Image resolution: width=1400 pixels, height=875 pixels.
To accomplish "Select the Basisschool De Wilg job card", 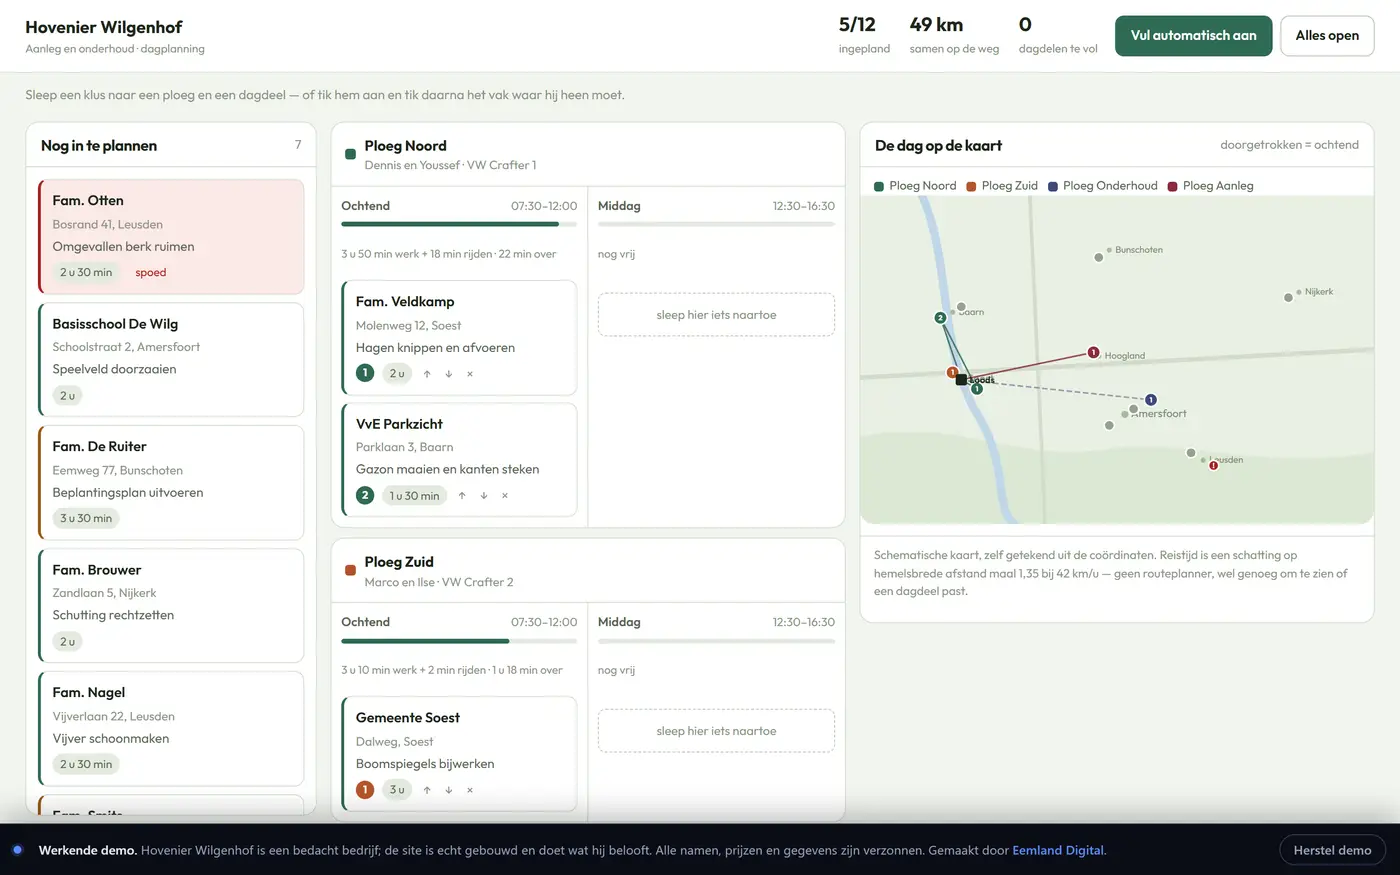I will tap(171, 360).
